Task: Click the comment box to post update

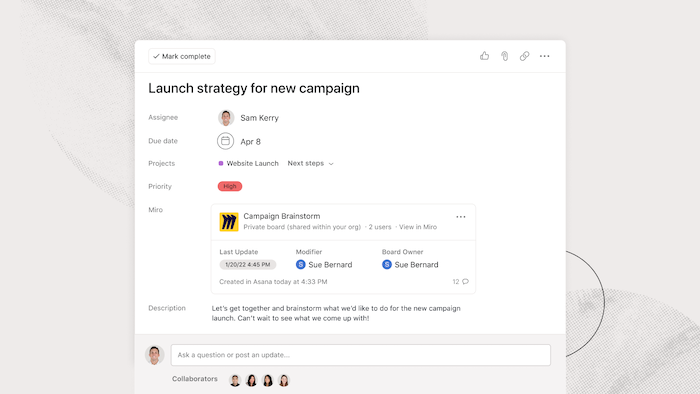Action: click(x=361, y=355)
